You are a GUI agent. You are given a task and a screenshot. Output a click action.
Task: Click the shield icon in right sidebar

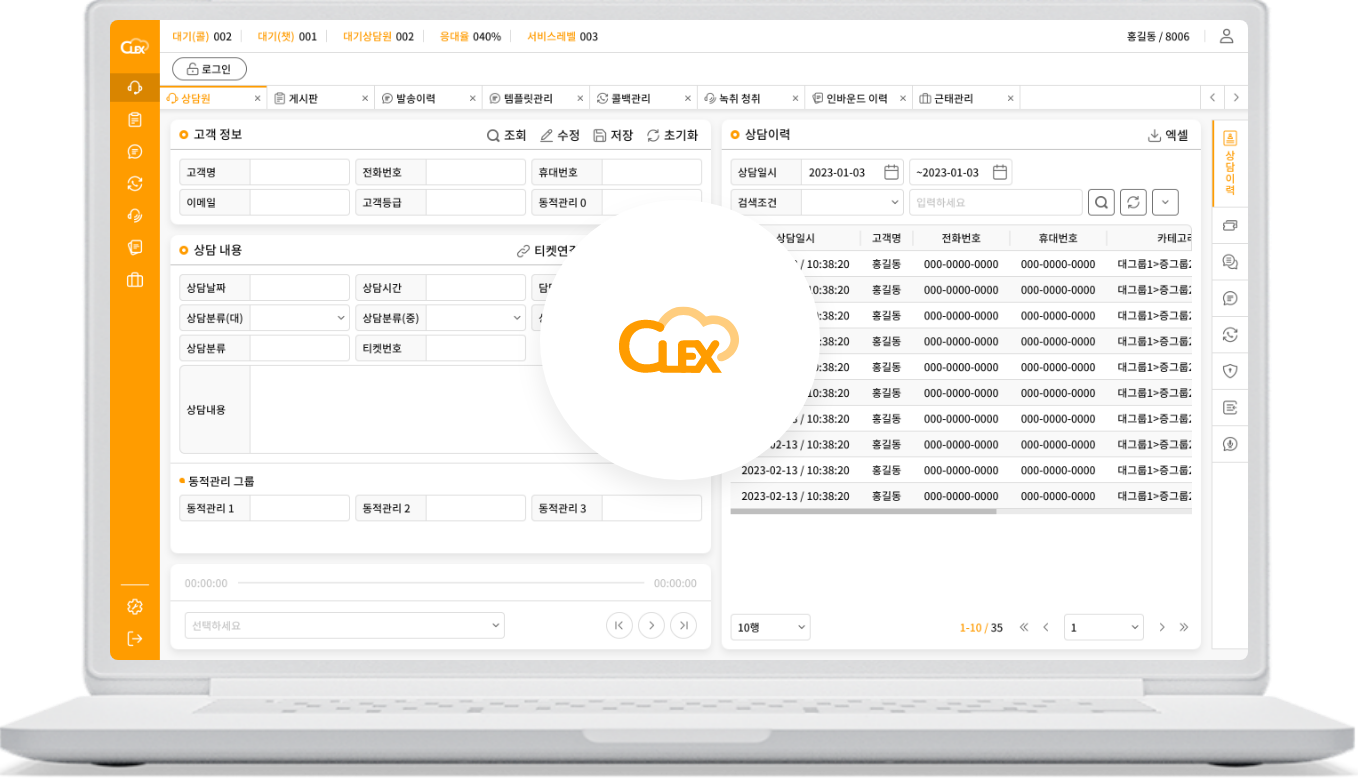point(1230,371)
